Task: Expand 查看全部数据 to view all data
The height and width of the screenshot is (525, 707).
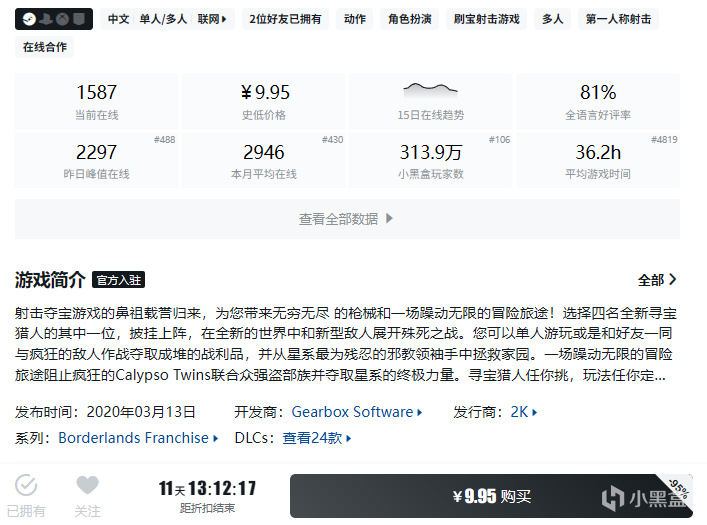Action: pyautogui.click(x=347, y=219)
